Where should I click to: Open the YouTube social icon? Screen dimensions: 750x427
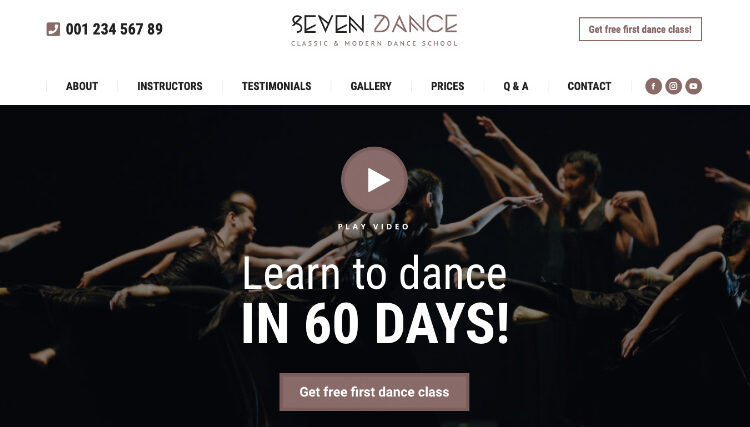pos(694,86)
